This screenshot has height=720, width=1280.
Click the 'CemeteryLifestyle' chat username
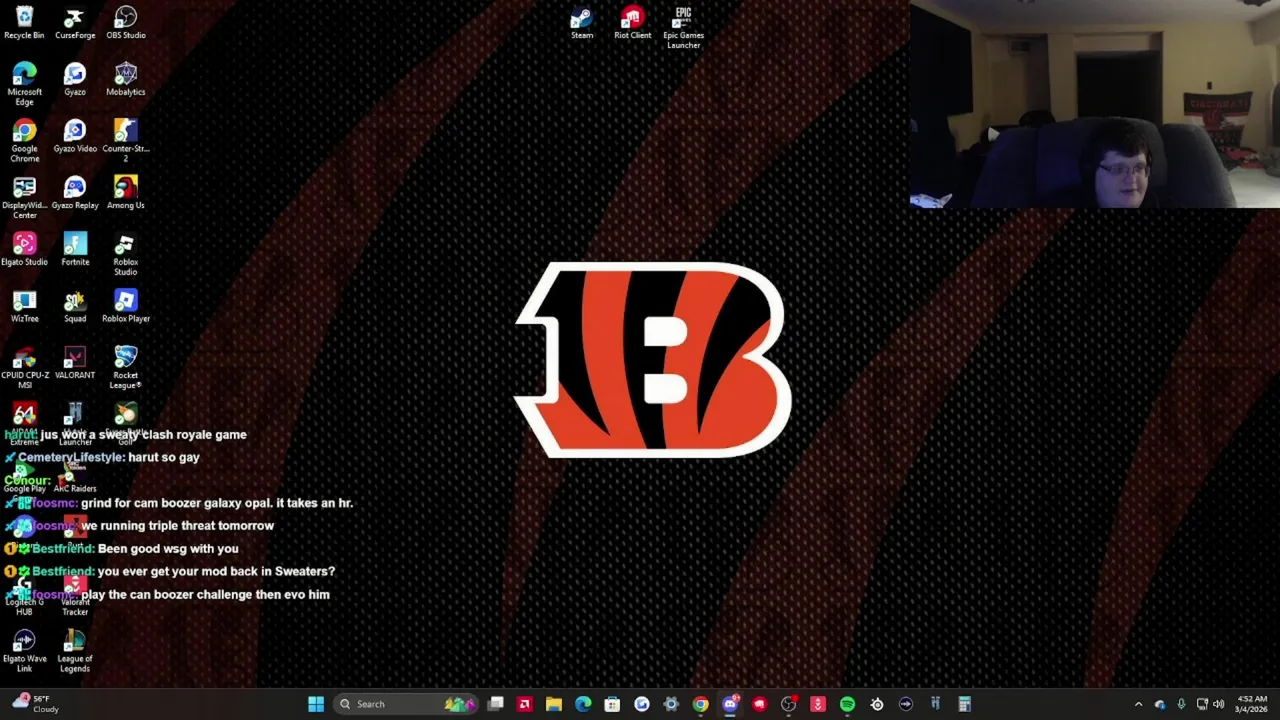tap(71, 457)
